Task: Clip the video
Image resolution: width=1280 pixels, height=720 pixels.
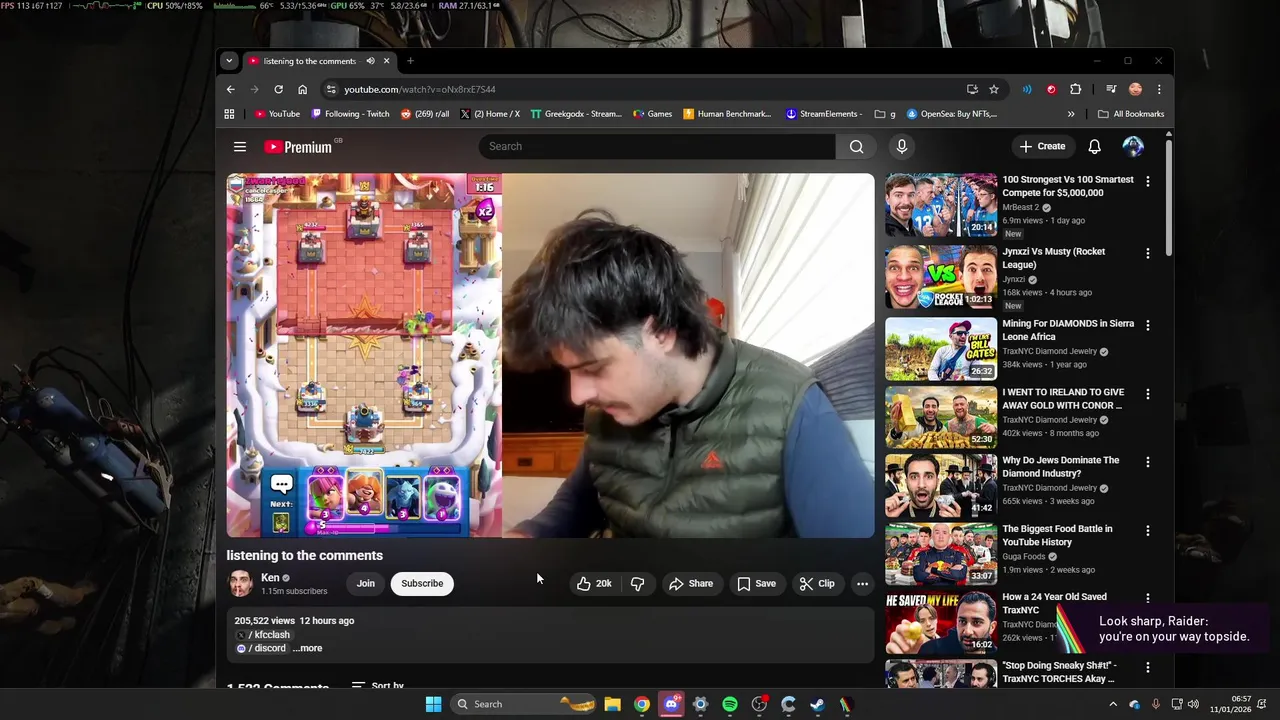Action: (x=817, y=584)
